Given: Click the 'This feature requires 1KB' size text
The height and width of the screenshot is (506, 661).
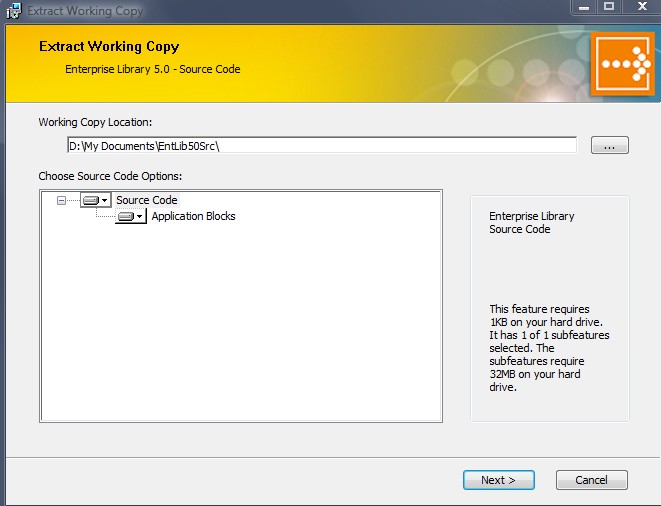Looking at the screenshot, I should coord(549,348).
